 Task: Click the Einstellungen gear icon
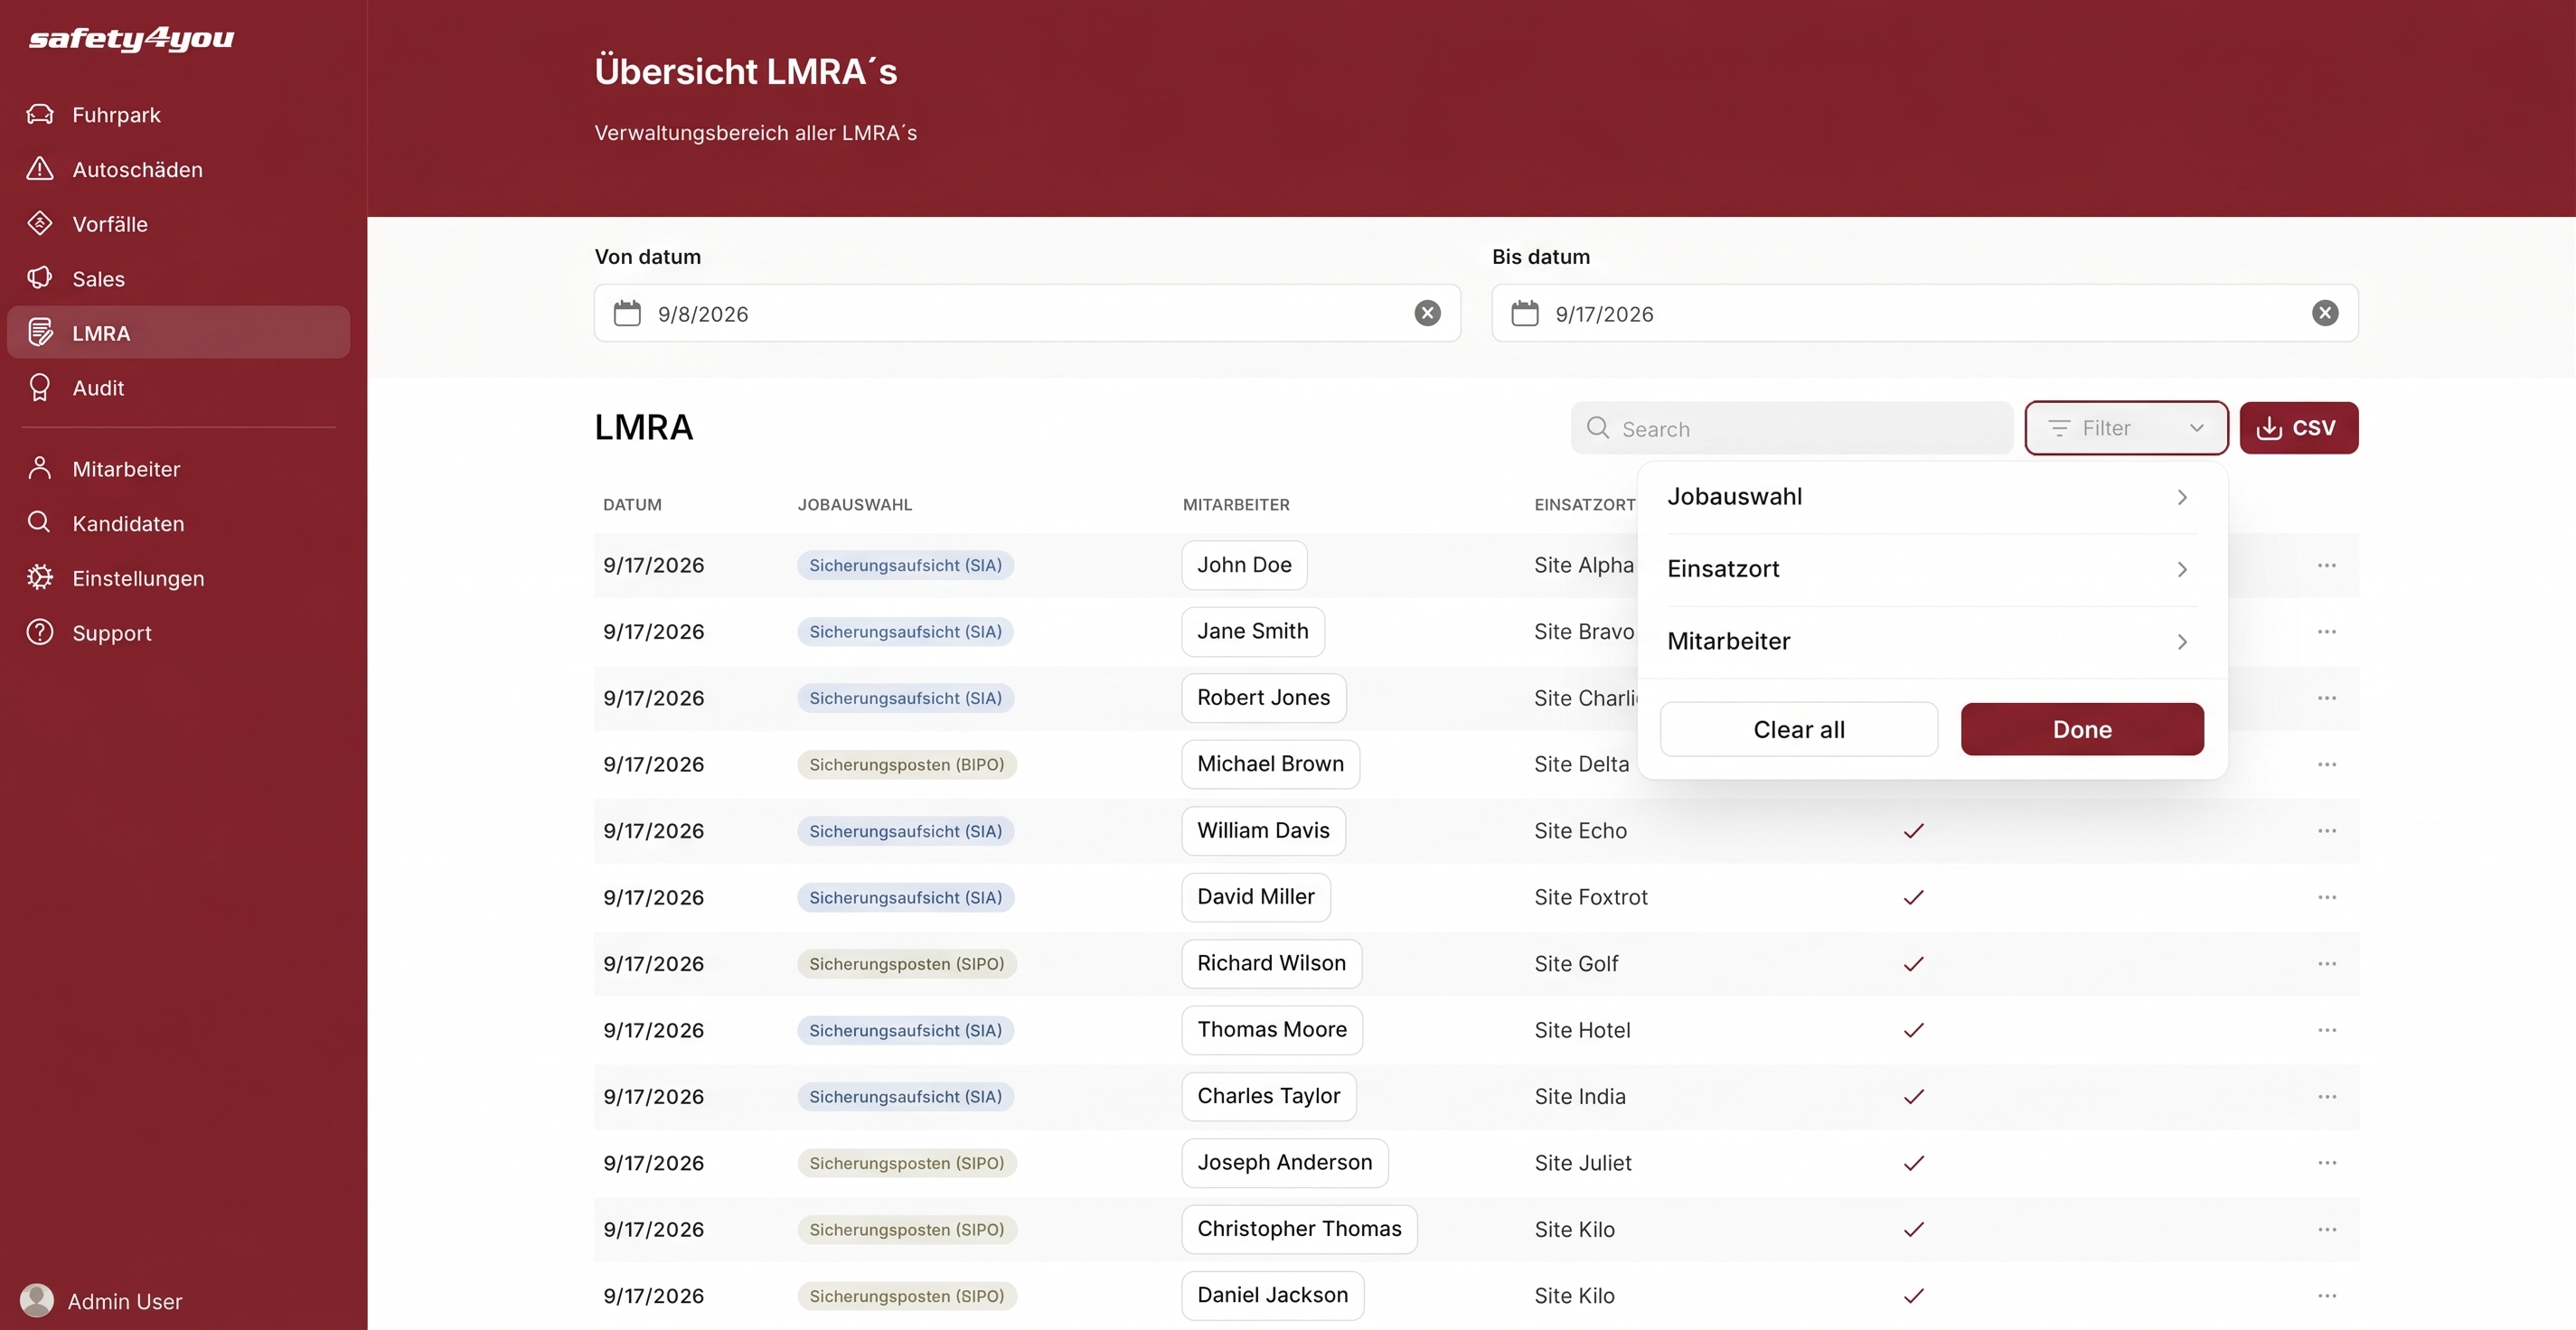tap(40, 577)
